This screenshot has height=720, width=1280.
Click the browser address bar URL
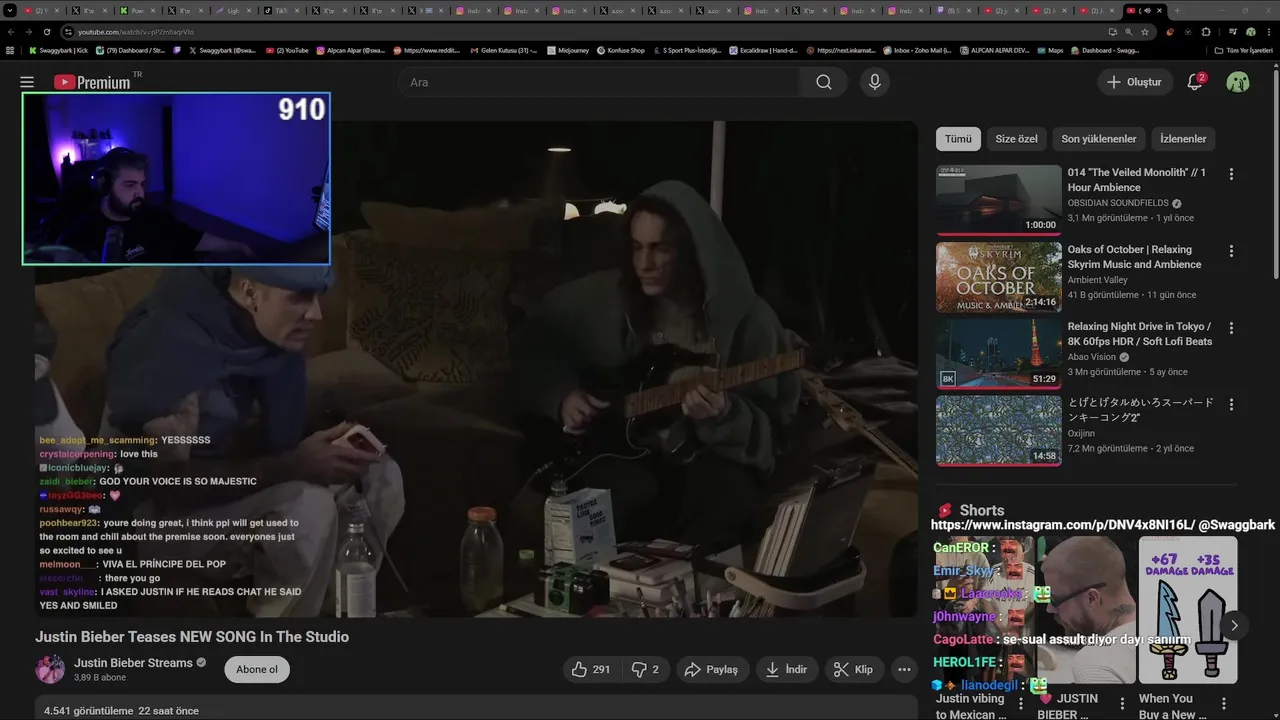(x=135, y=32)
